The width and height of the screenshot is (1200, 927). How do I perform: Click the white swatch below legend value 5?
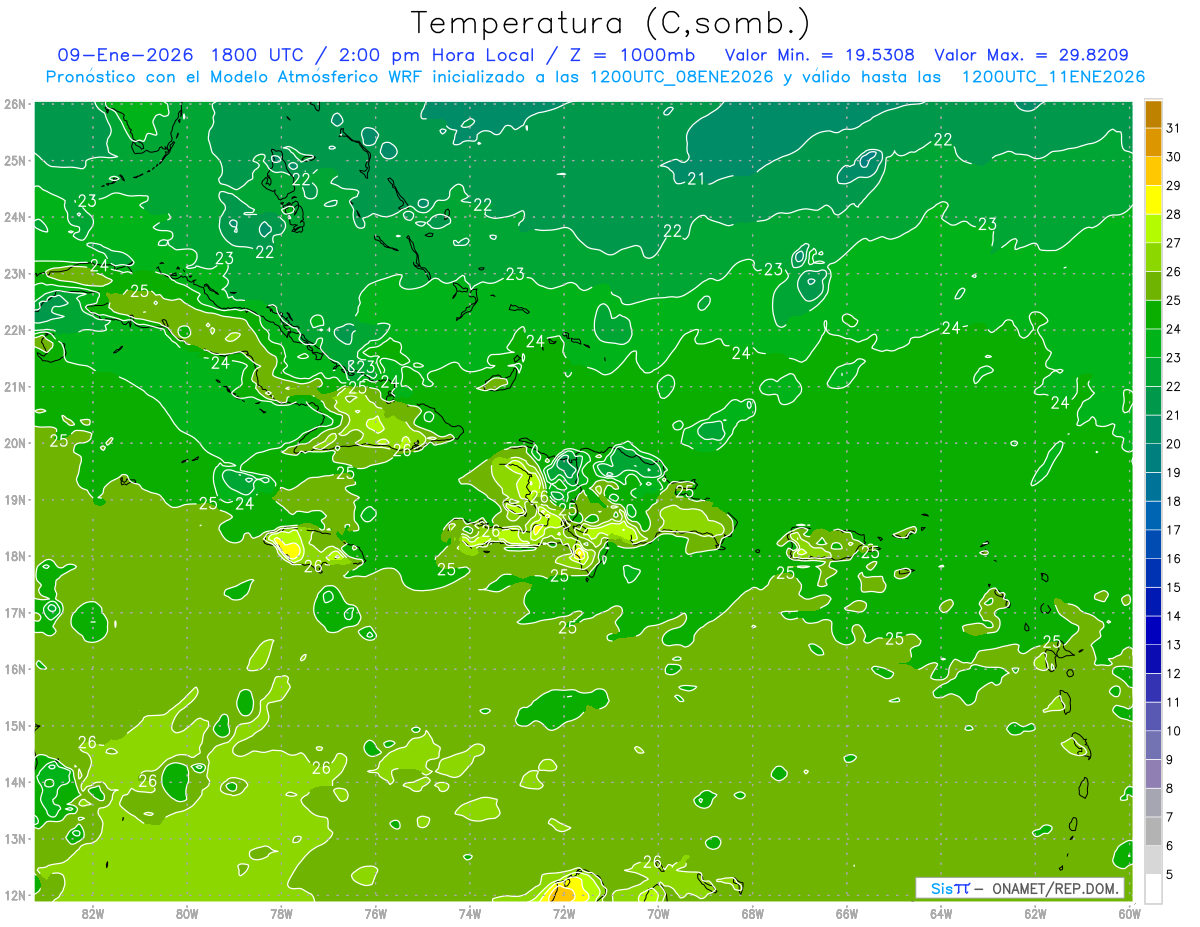(1153, 888)
